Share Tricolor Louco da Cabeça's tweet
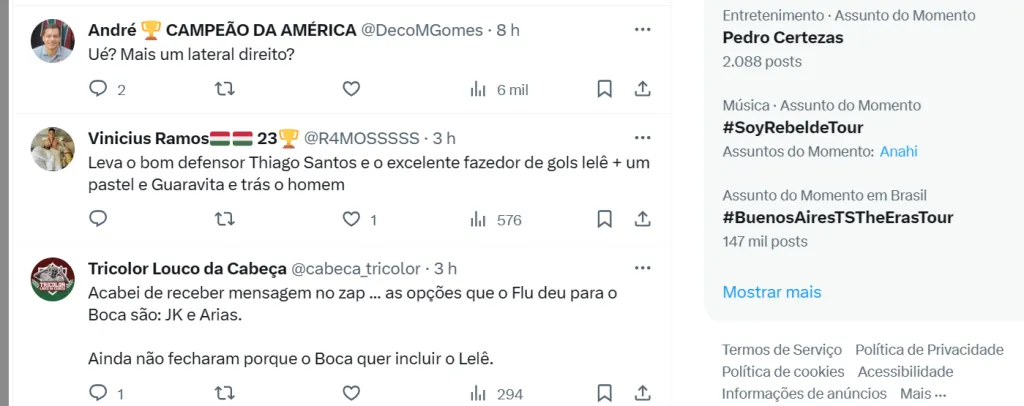This screenshot has height=406, width=1024. 643,394
